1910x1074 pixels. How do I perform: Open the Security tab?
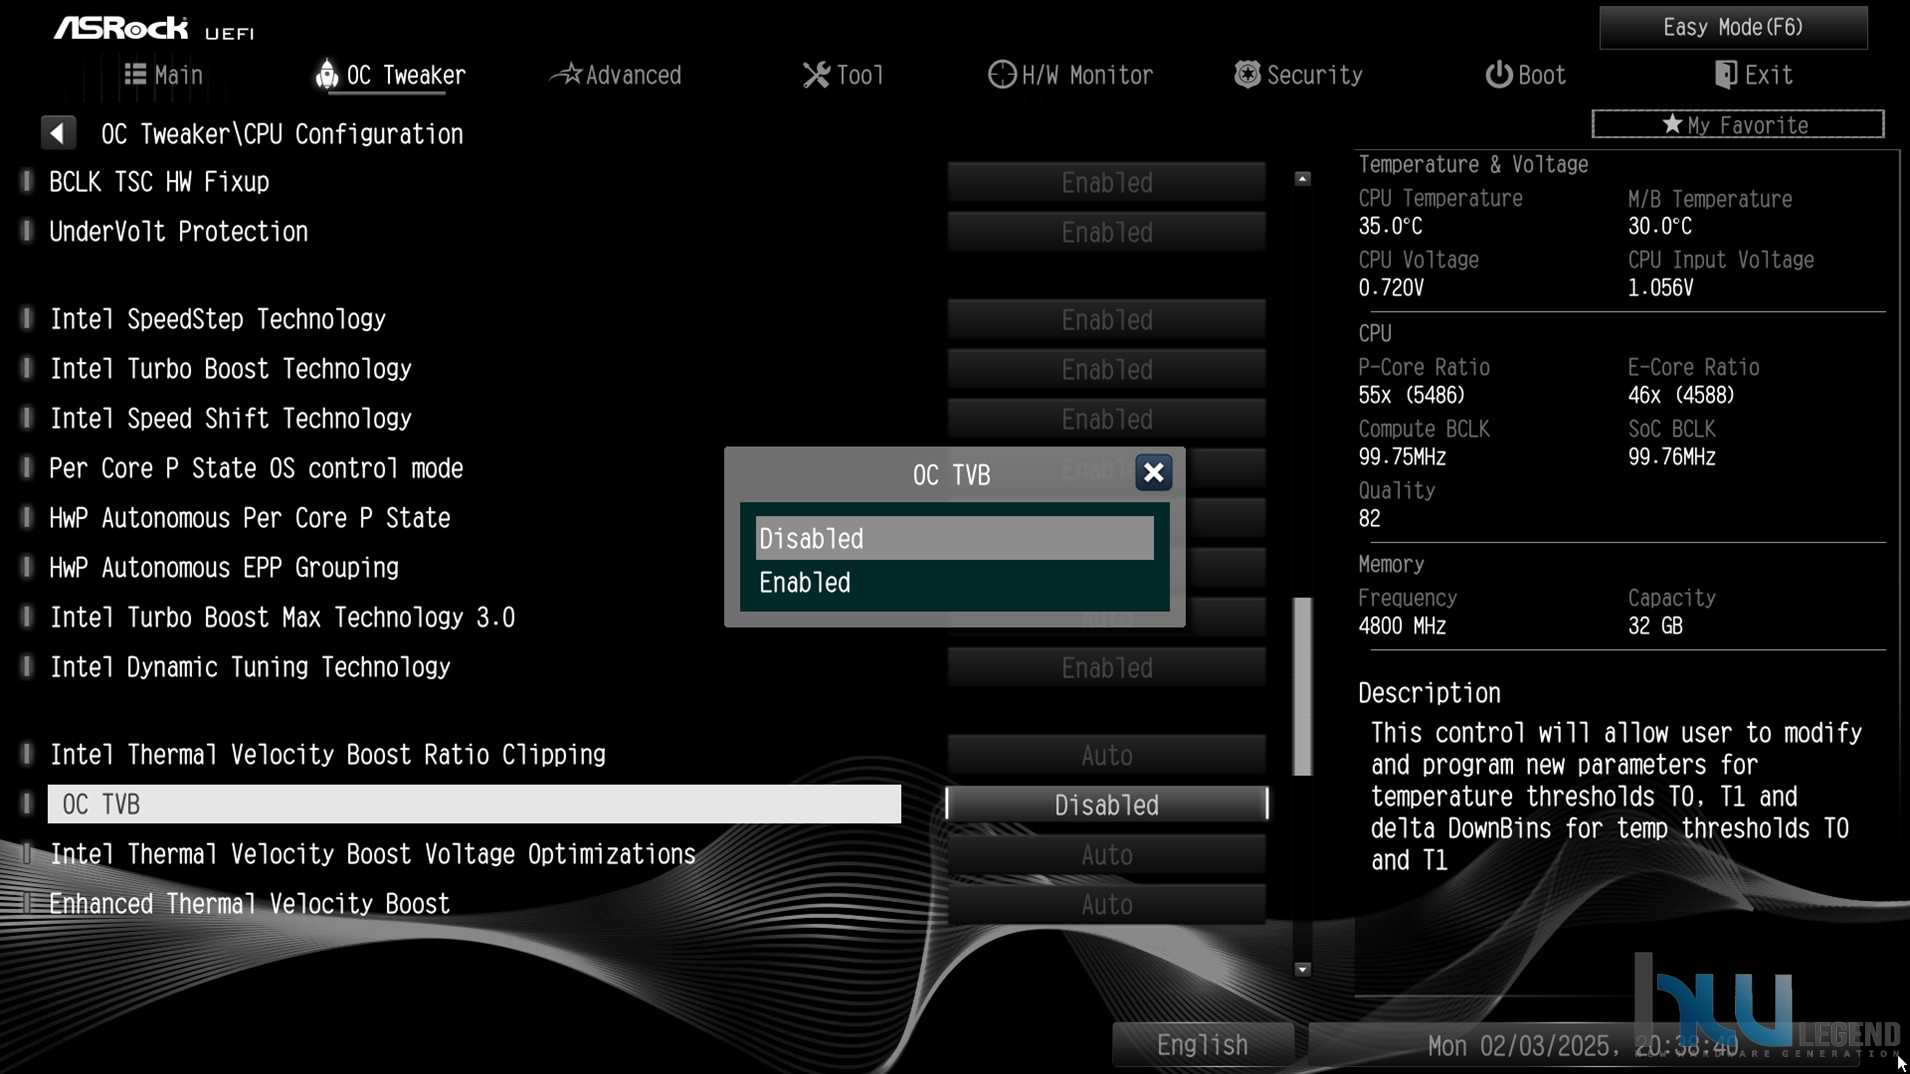click(x=1298, y=75)
